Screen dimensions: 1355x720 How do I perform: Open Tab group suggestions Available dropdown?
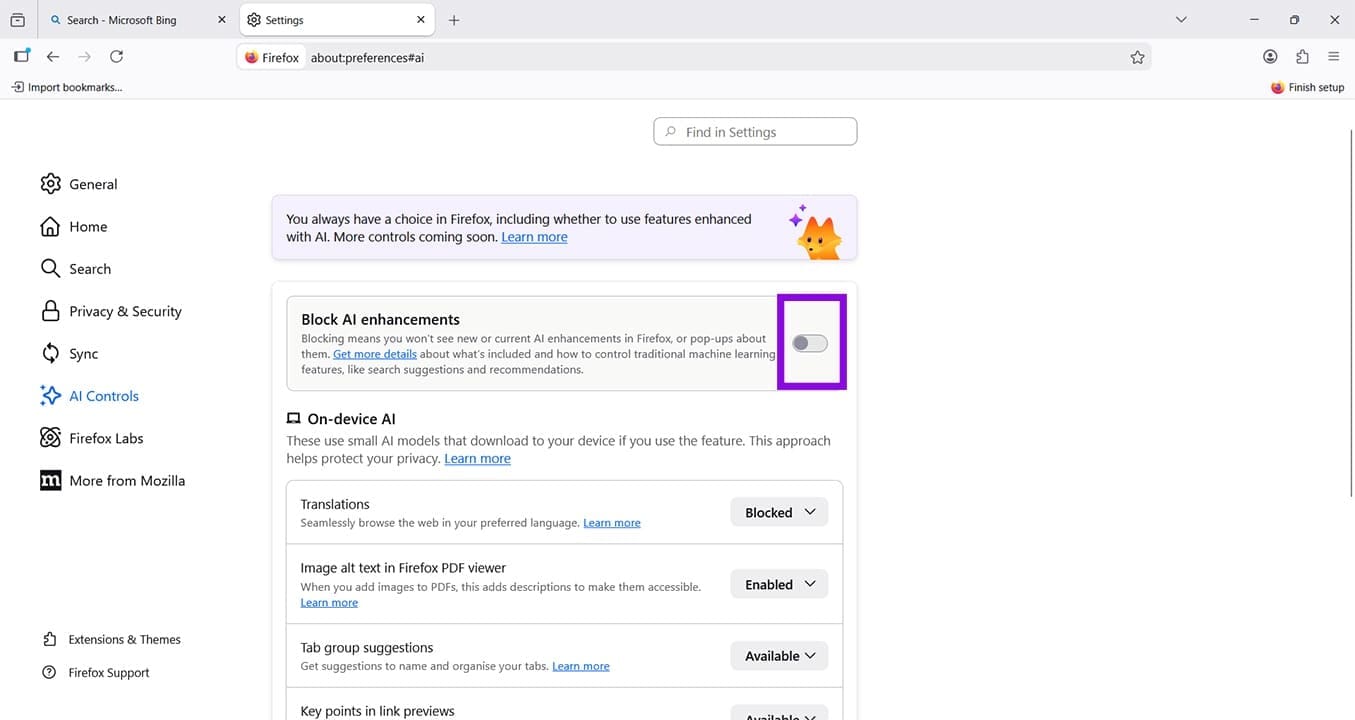pos(779,656)
